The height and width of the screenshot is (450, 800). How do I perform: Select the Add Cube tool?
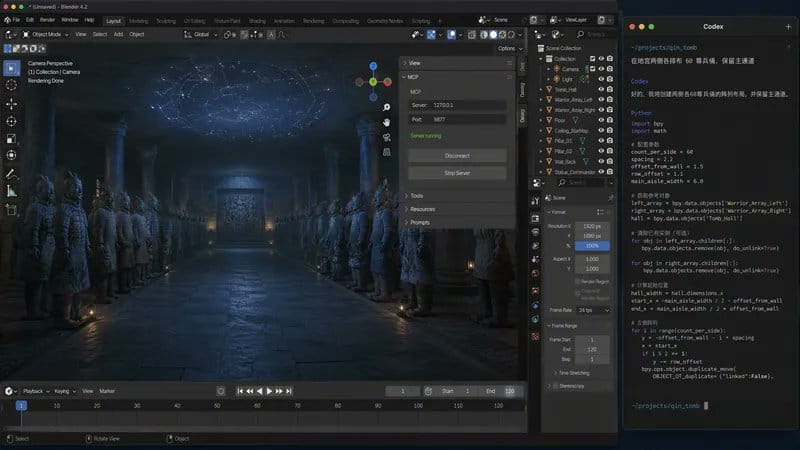click(11, 210)
